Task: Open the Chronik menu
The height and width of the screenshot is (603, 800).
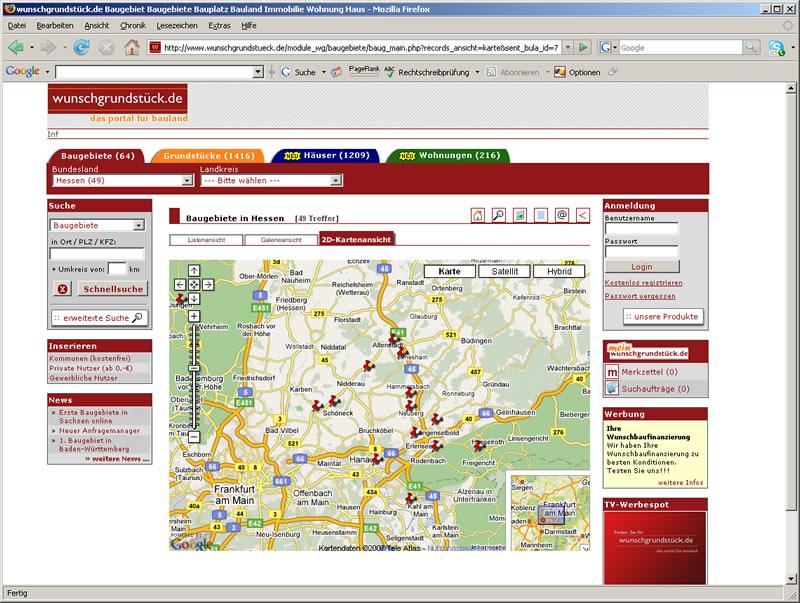Action: coord(133,26)
